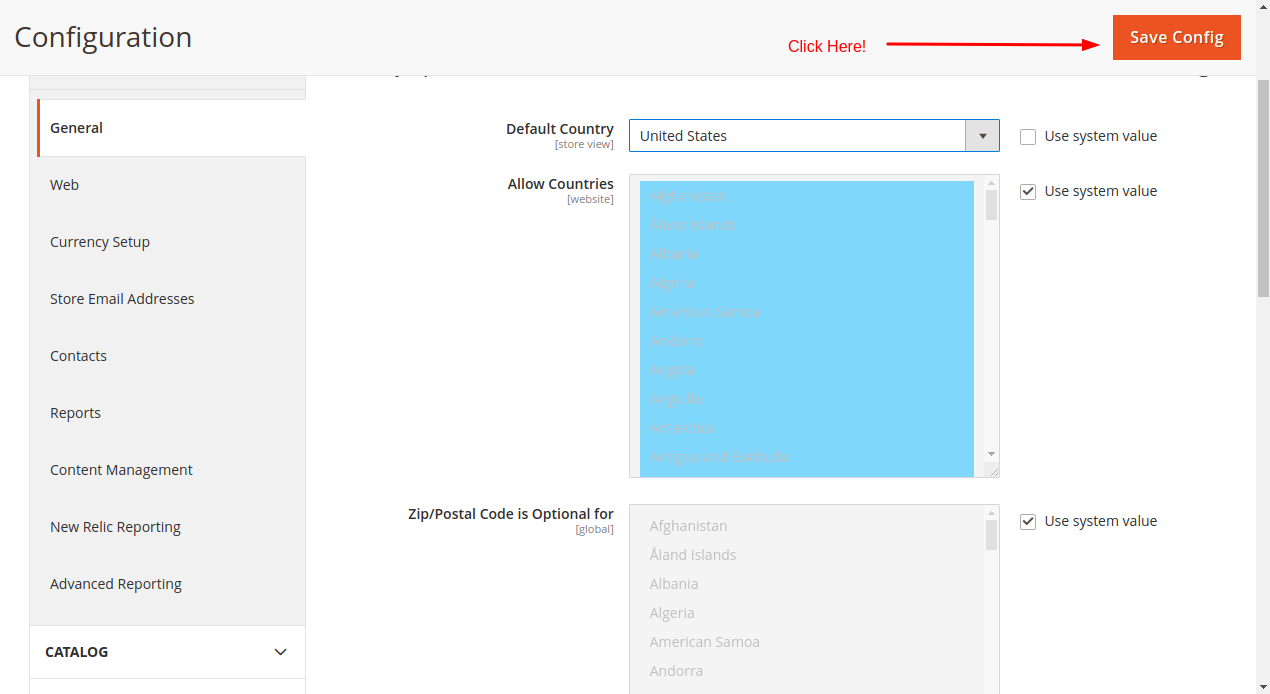Expand the CATALOG section chevron

(x=281, y=652)
